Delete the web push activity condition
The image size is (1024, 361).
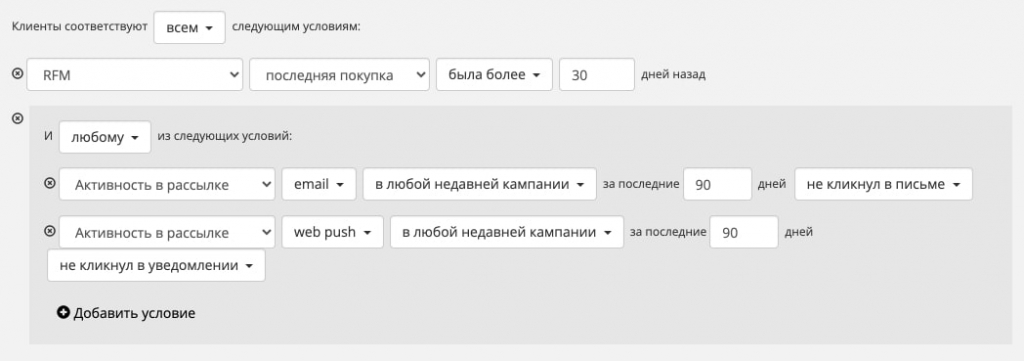coord(49,231)
